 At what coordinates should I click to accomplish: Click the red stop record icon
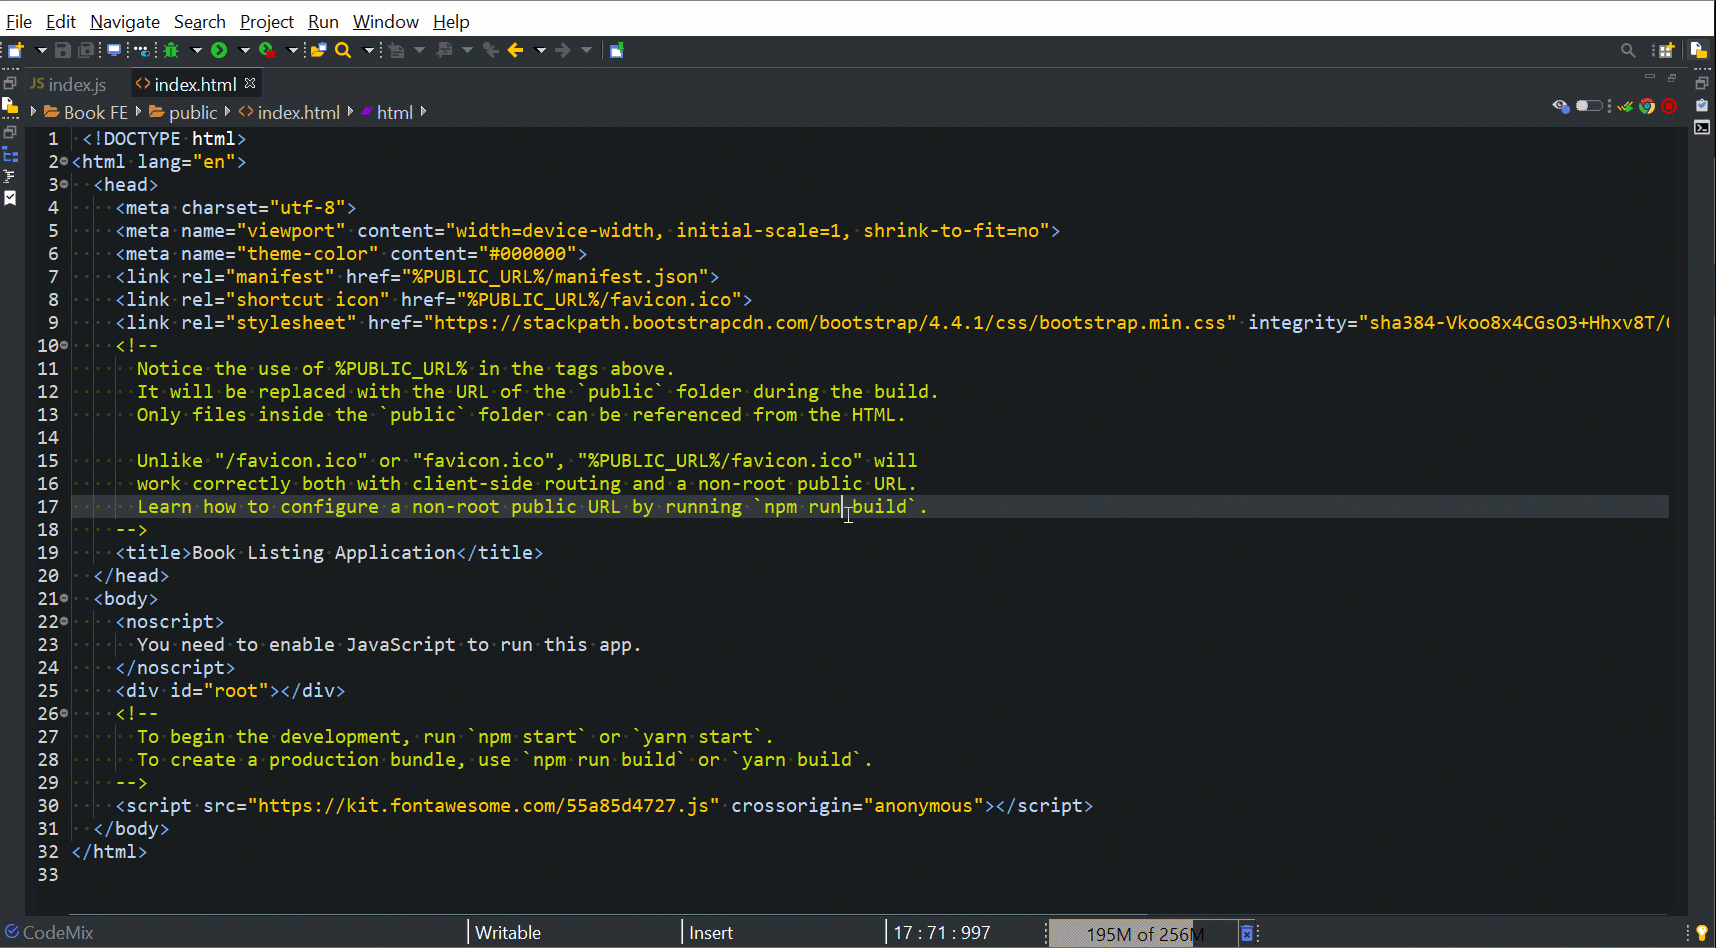click(x=1669, y=106)
